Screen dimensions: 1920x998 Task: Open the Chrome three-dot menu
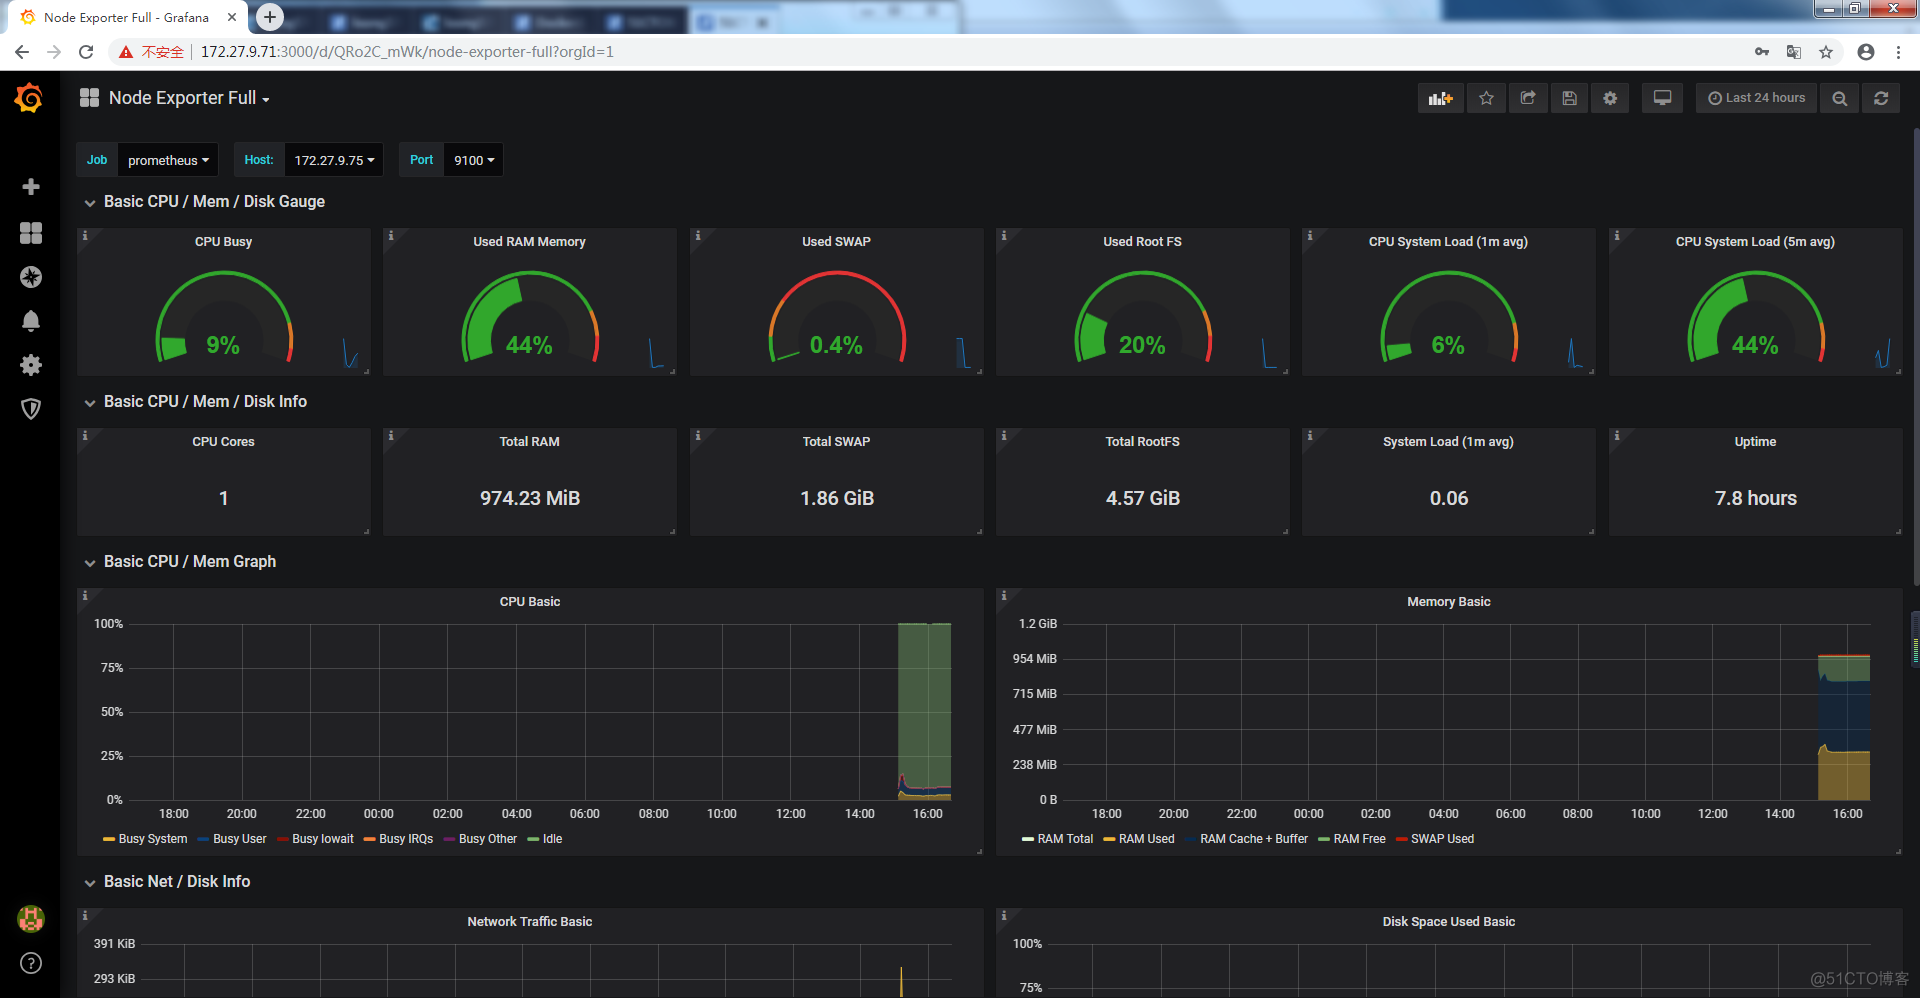click(x=1898, y=52)
